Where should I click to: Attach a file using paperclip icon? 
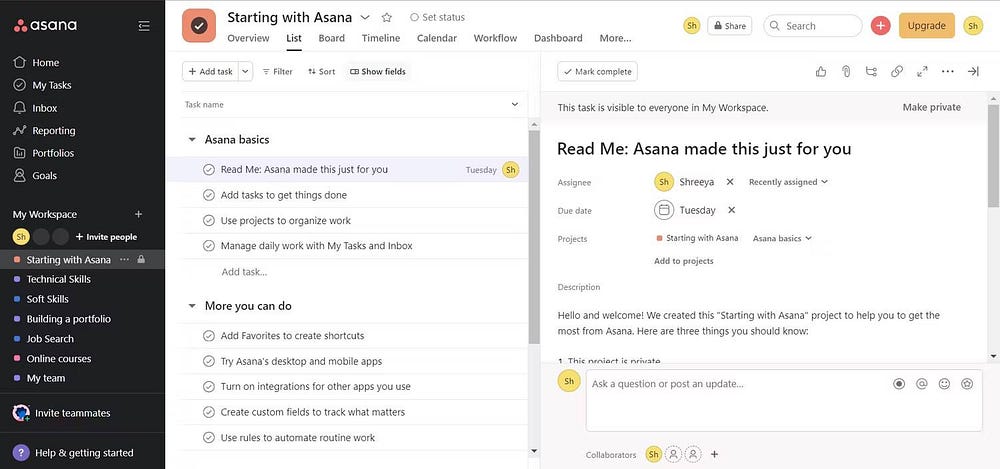(846, 71)
